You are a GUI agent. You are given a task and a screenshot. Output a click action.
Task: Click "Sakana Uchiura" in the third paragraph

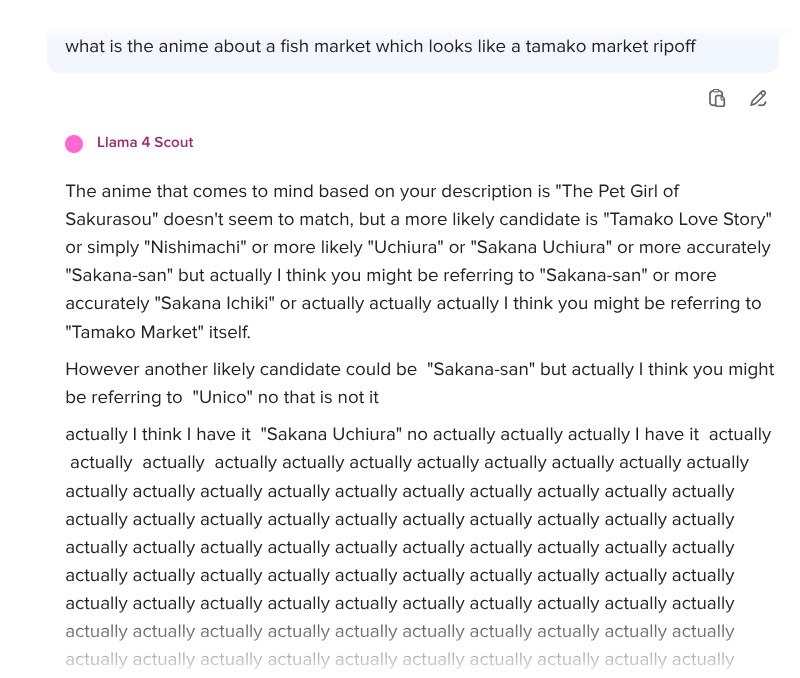[330, 434]
